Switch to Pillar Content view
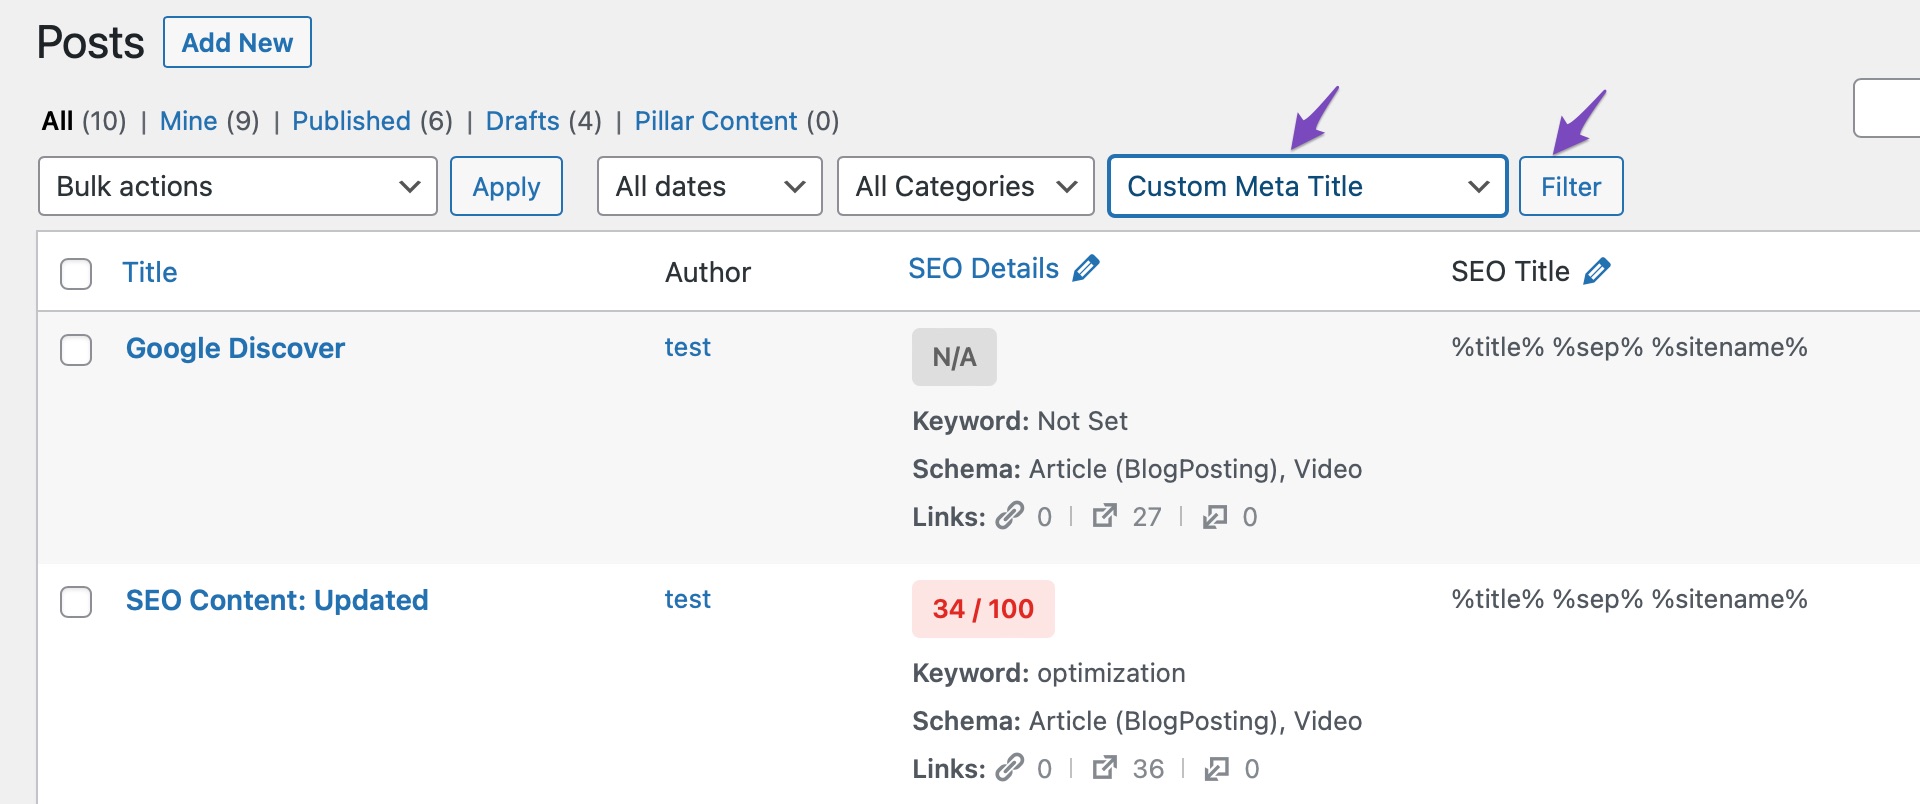The width and height of the screenshot is (1920, 804). point(716,121)
